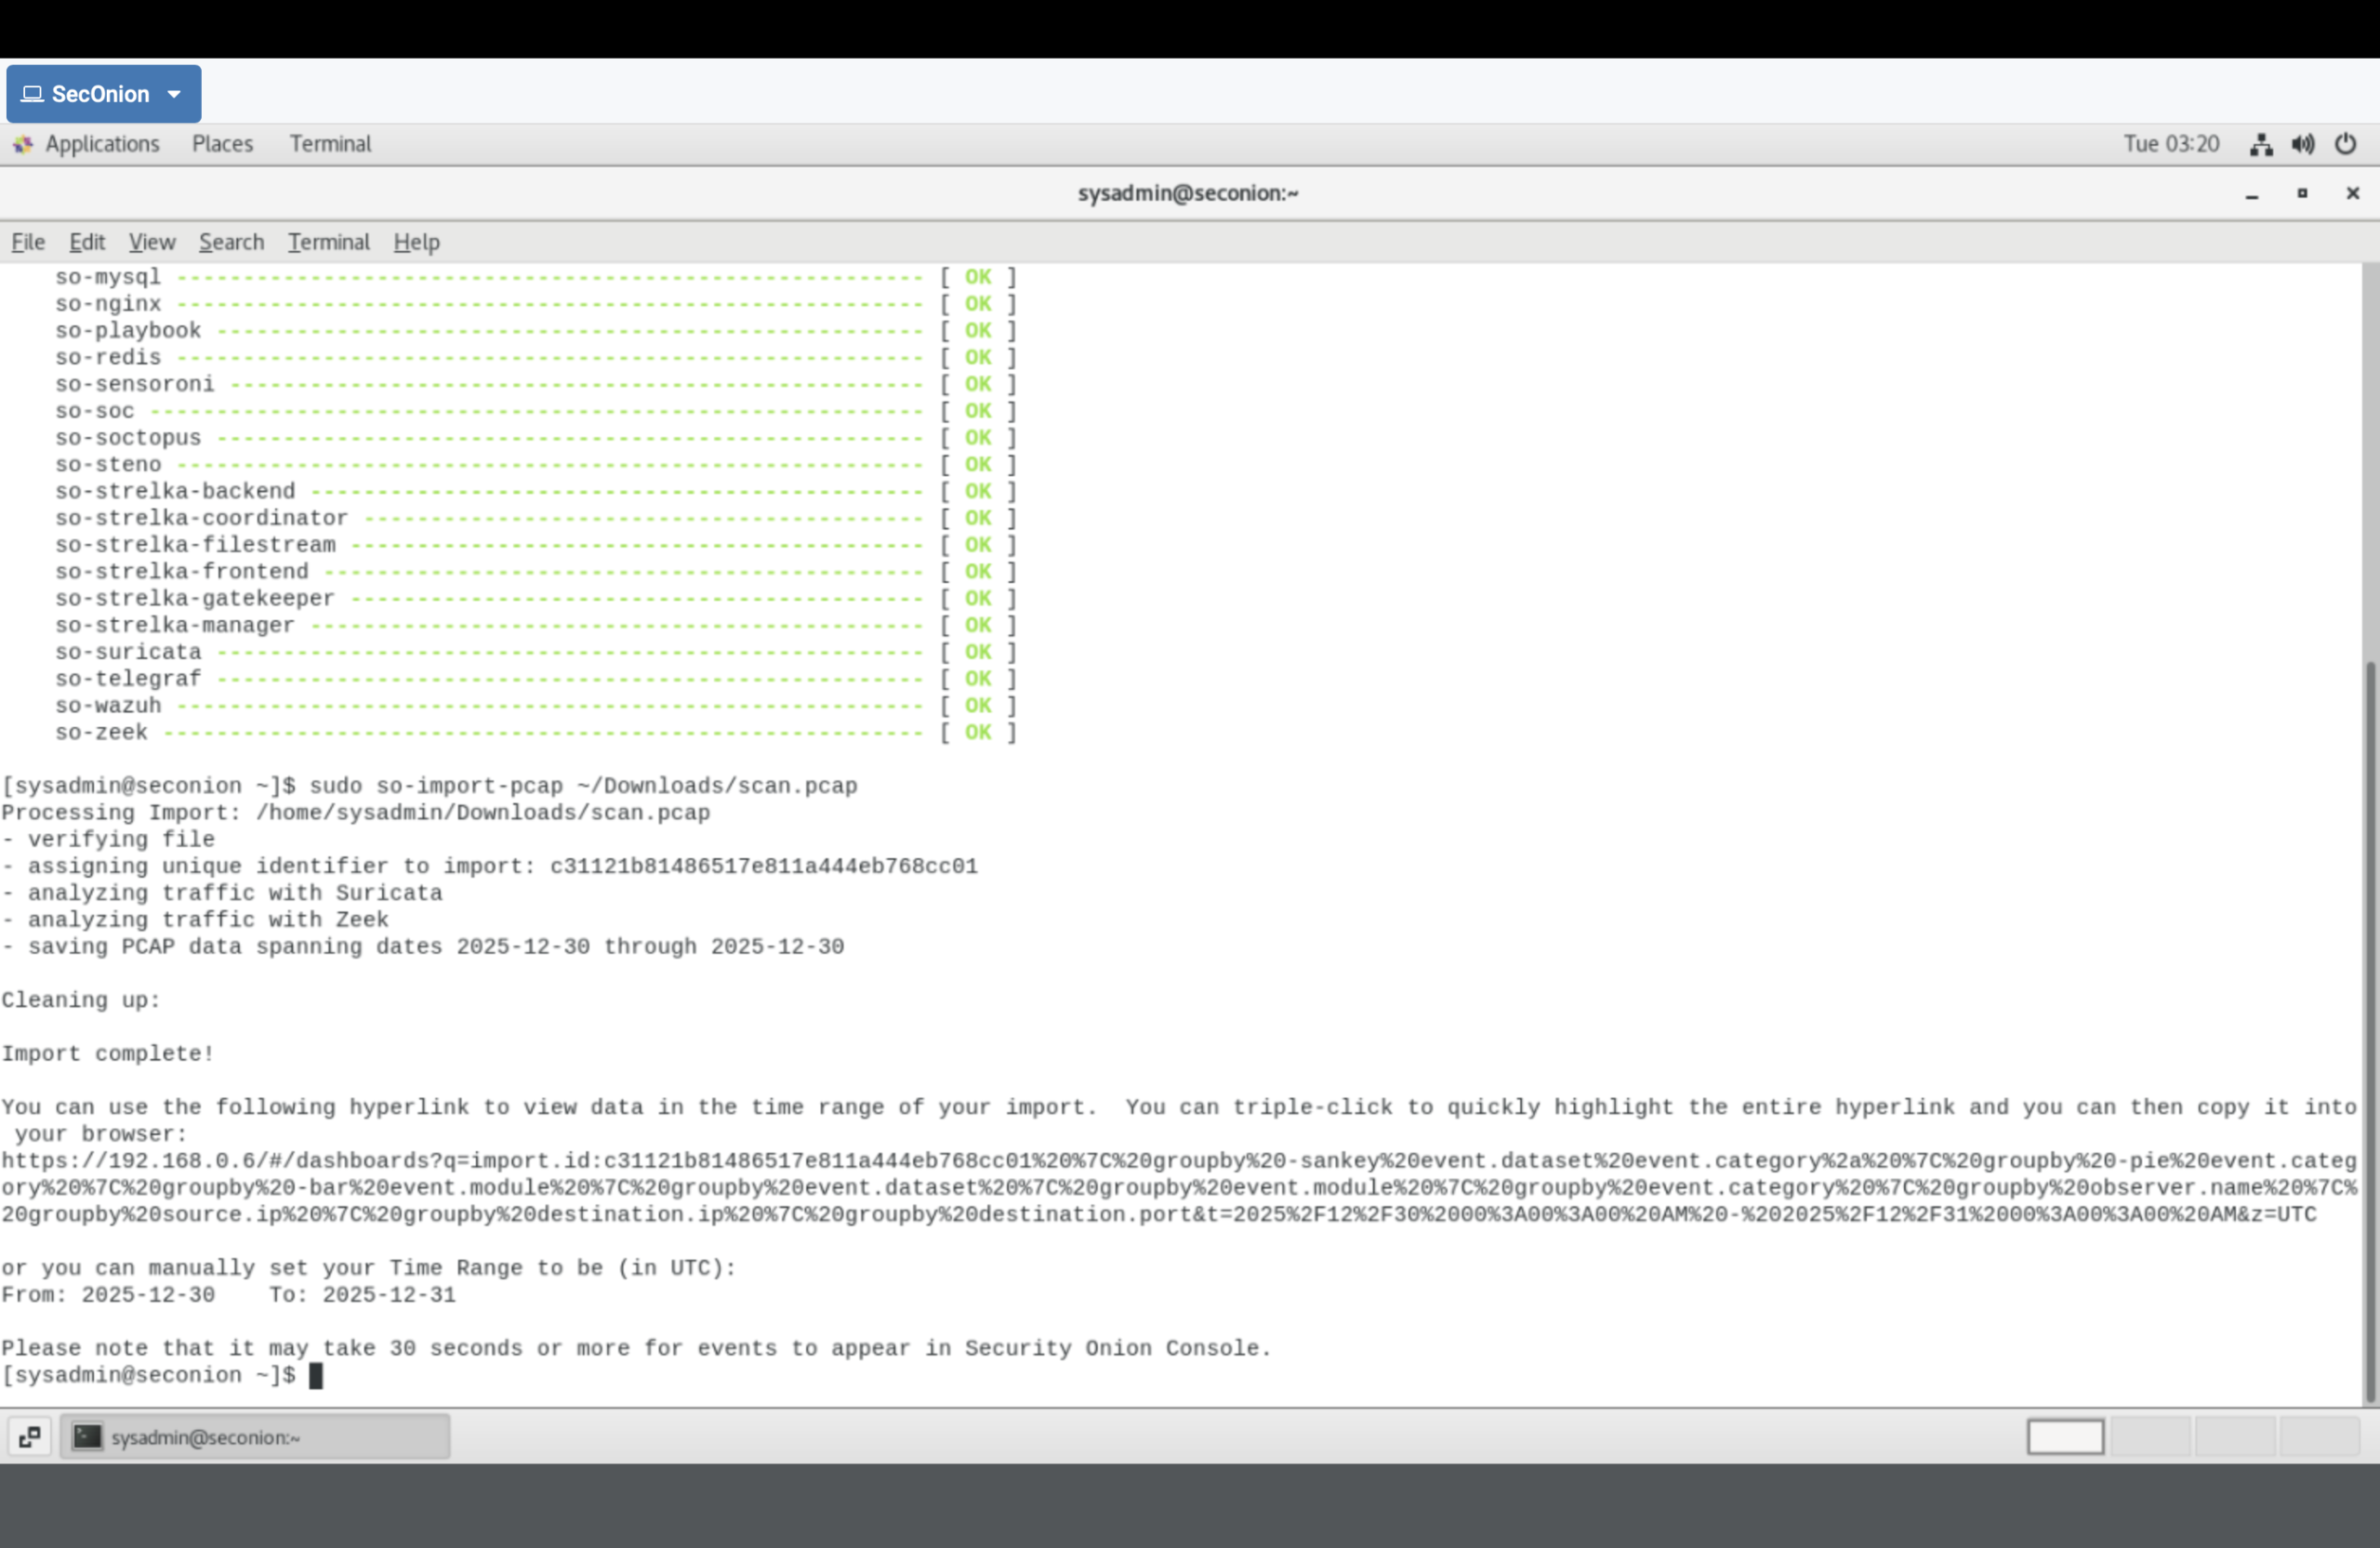Toggle the terminal window to fullscreen
This screenshot has width=2380, height=1548.
pyautogui.click(x=2301, y=193)
